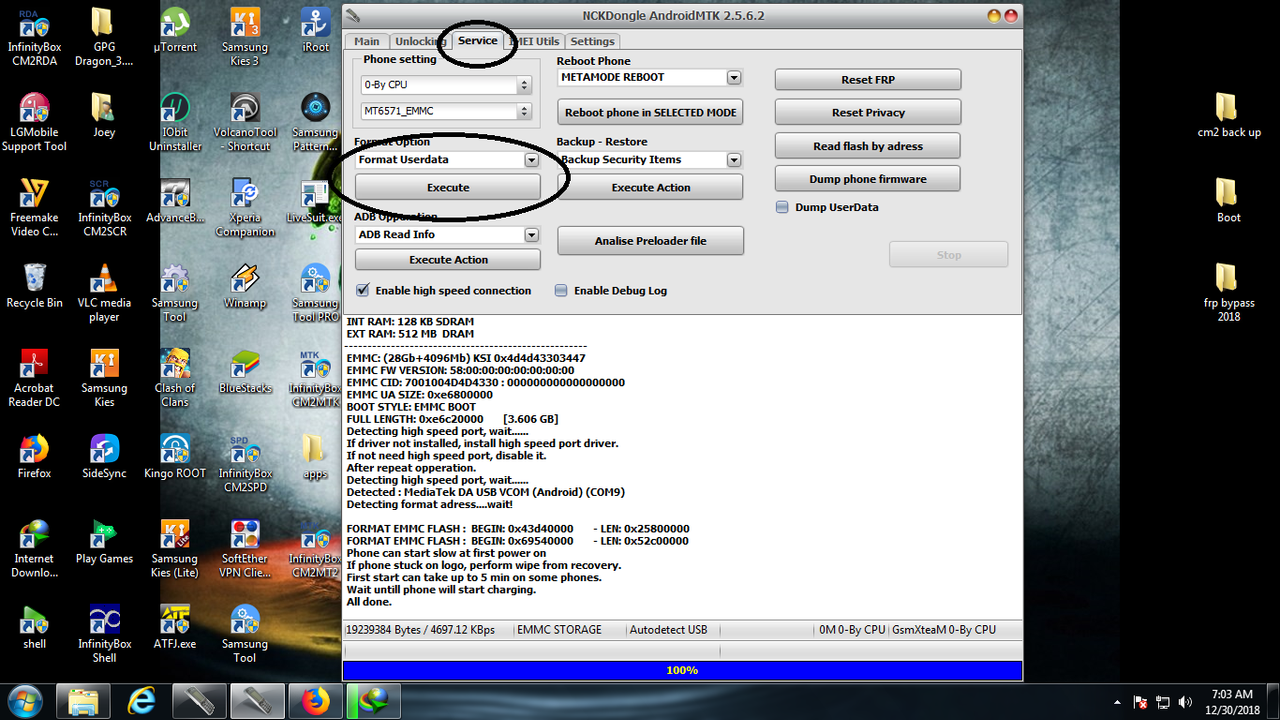Select the IObit Uninstaller desktop icon
Image resolution: width=1280 pixels, height=720 pixels.
pos(175,122)
